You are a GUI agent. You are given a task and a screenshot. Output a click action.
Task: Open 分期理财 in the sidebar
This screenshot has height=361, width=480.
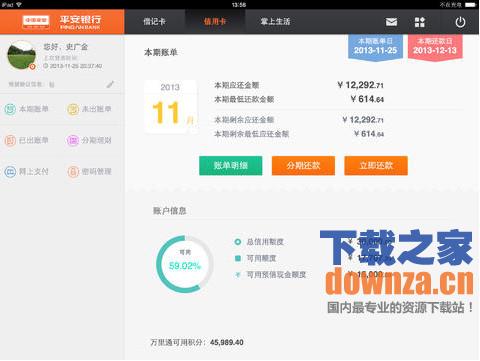pyautogui.click(x=89, y=140)
